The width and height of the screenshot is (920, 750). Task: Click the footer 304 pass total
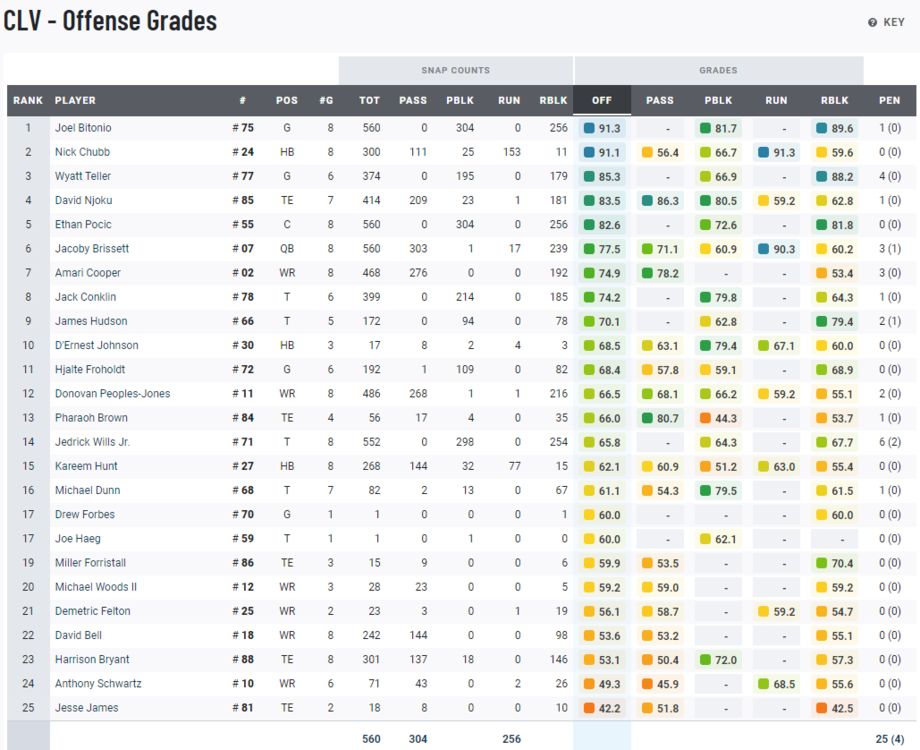pos(418,739)
